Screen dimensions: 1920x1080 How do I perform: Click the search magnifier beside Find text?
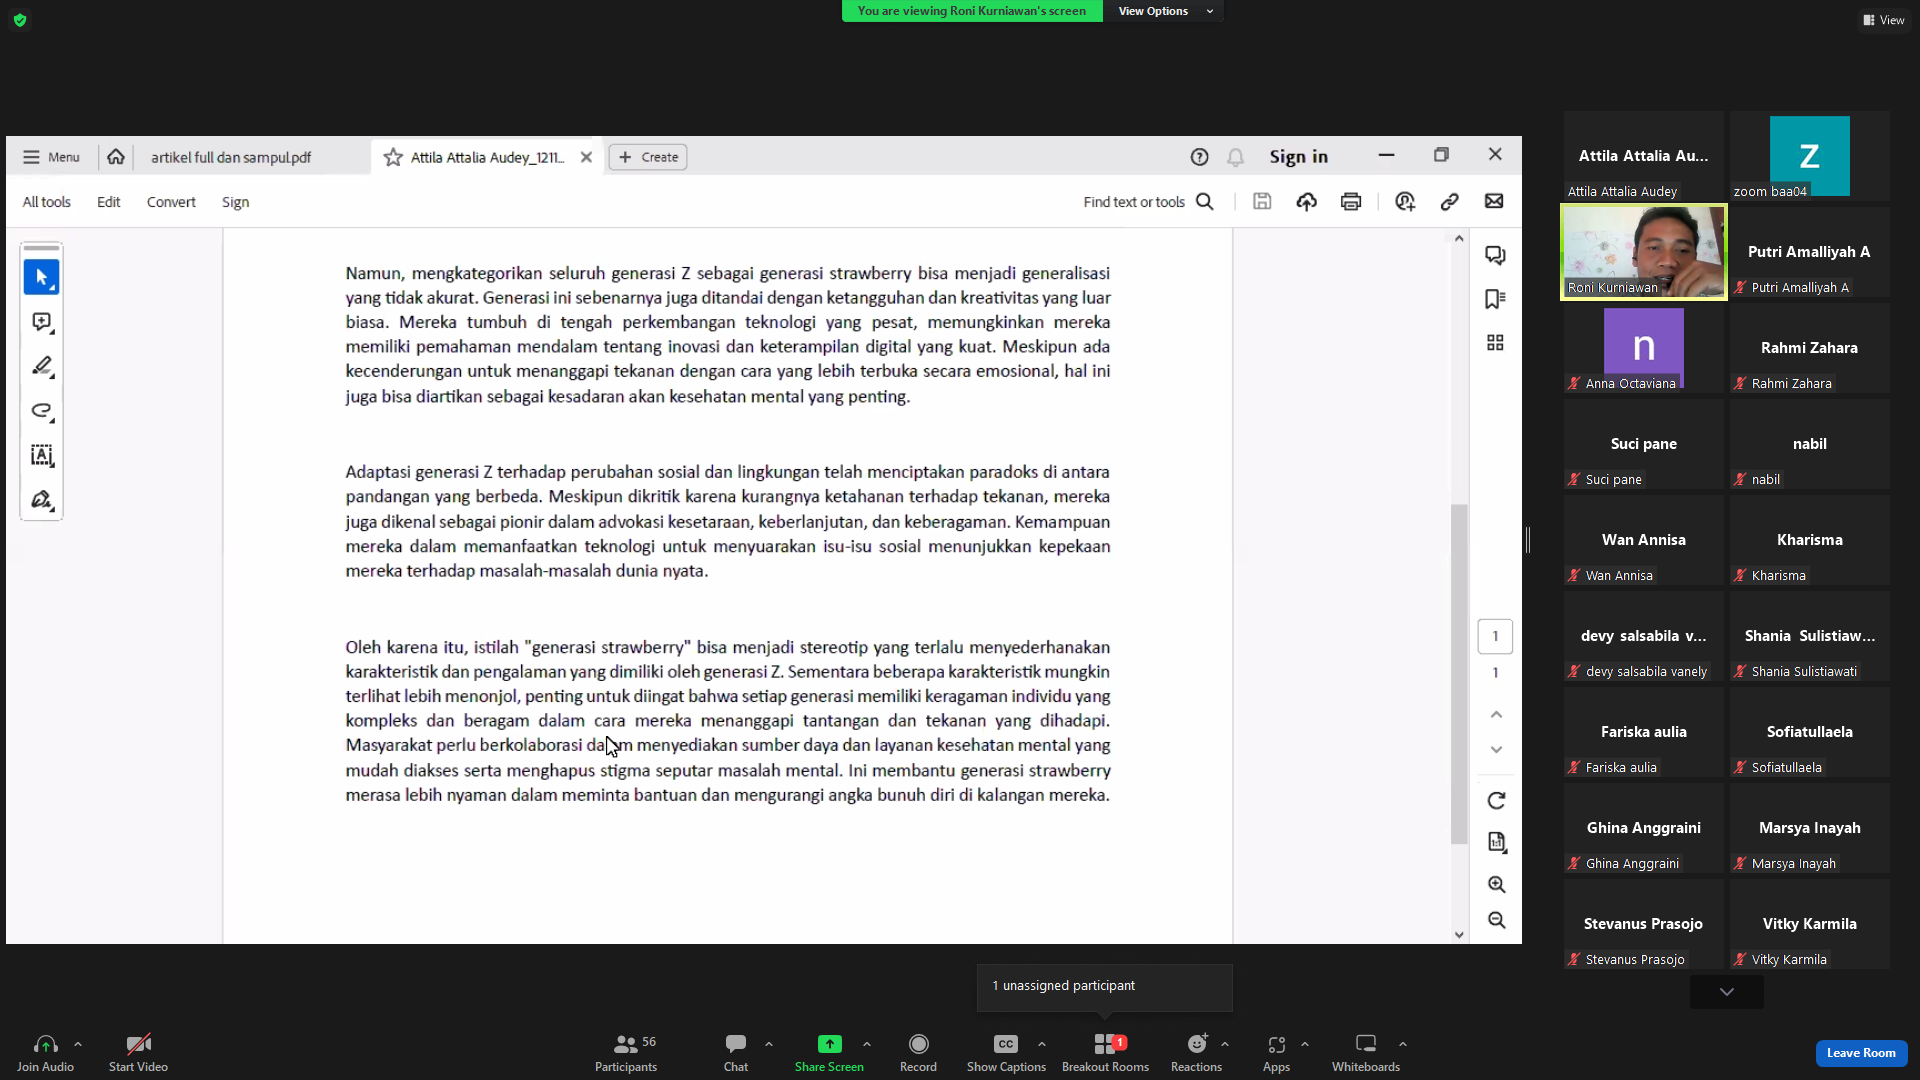1205,202
